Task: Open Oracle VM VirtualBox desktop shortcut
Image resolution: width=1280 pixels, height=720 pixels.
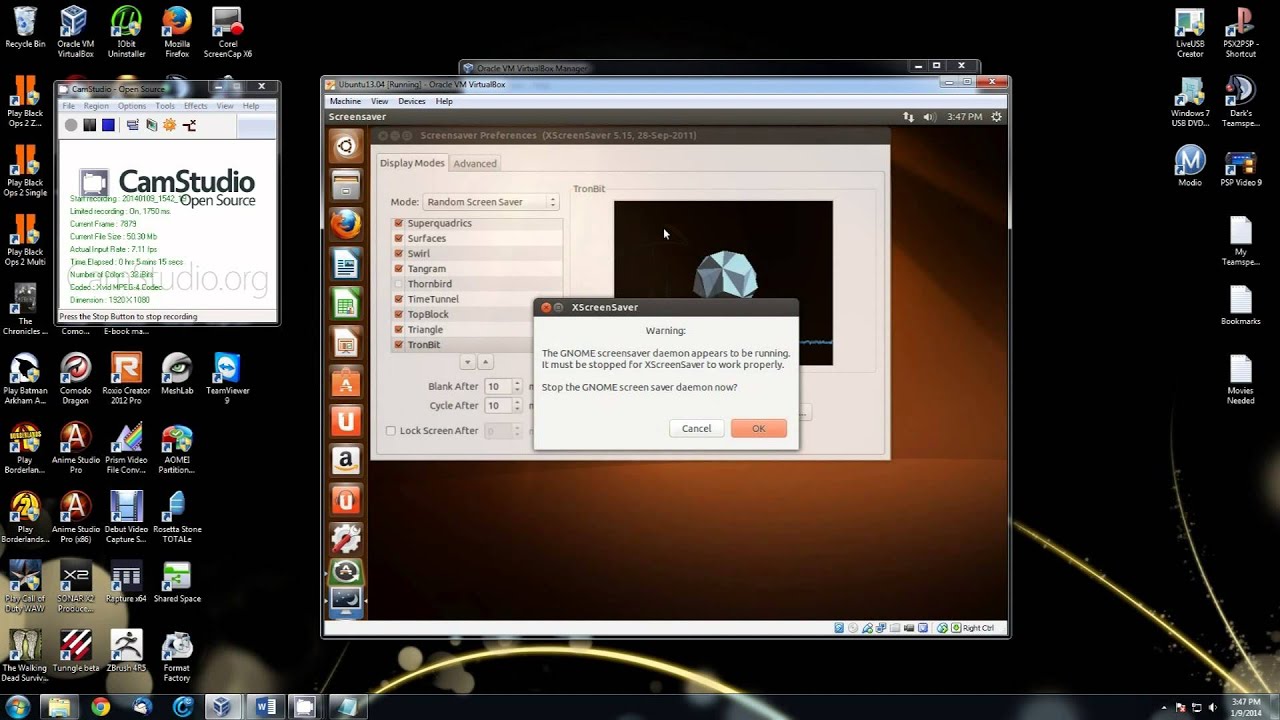Action: 75,30
